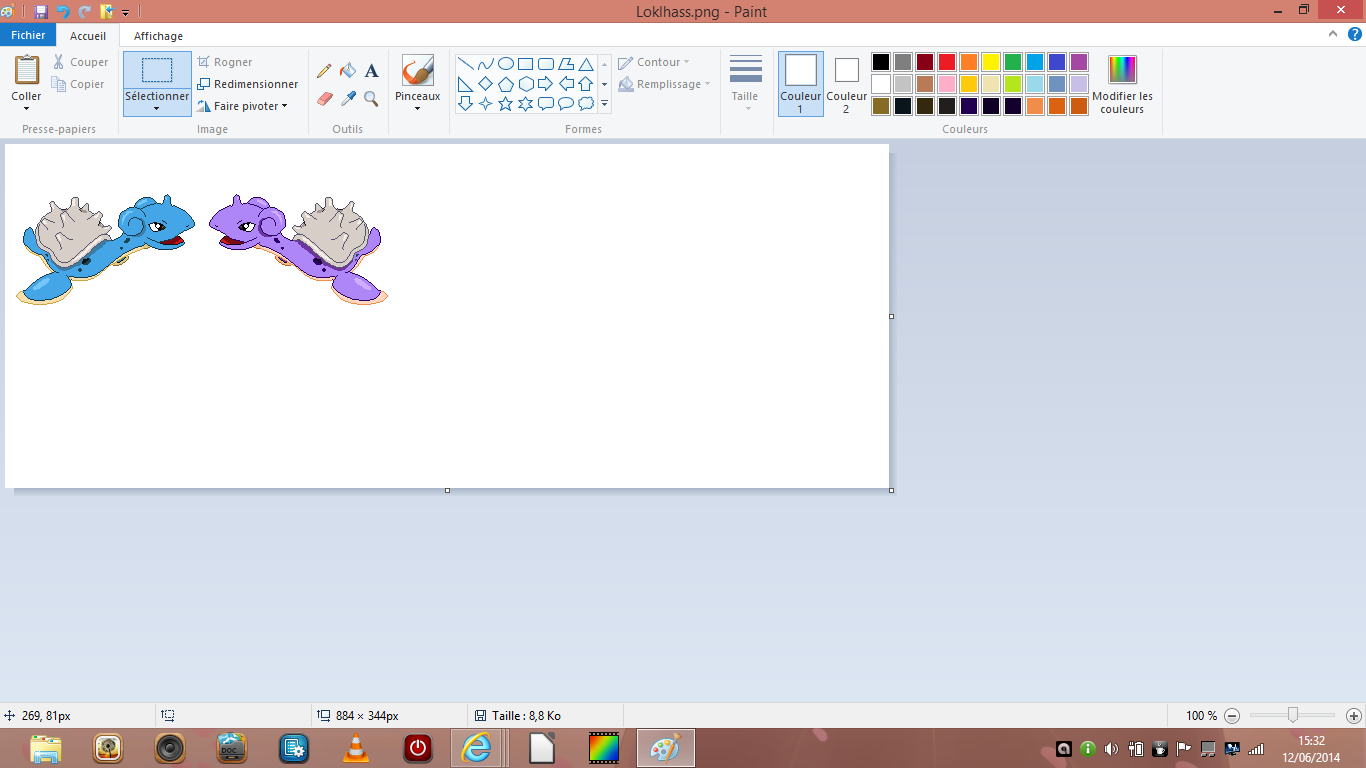Pick the right arrow shape
Viewport: 1366px width, 768px height.
tap(546, 84)
